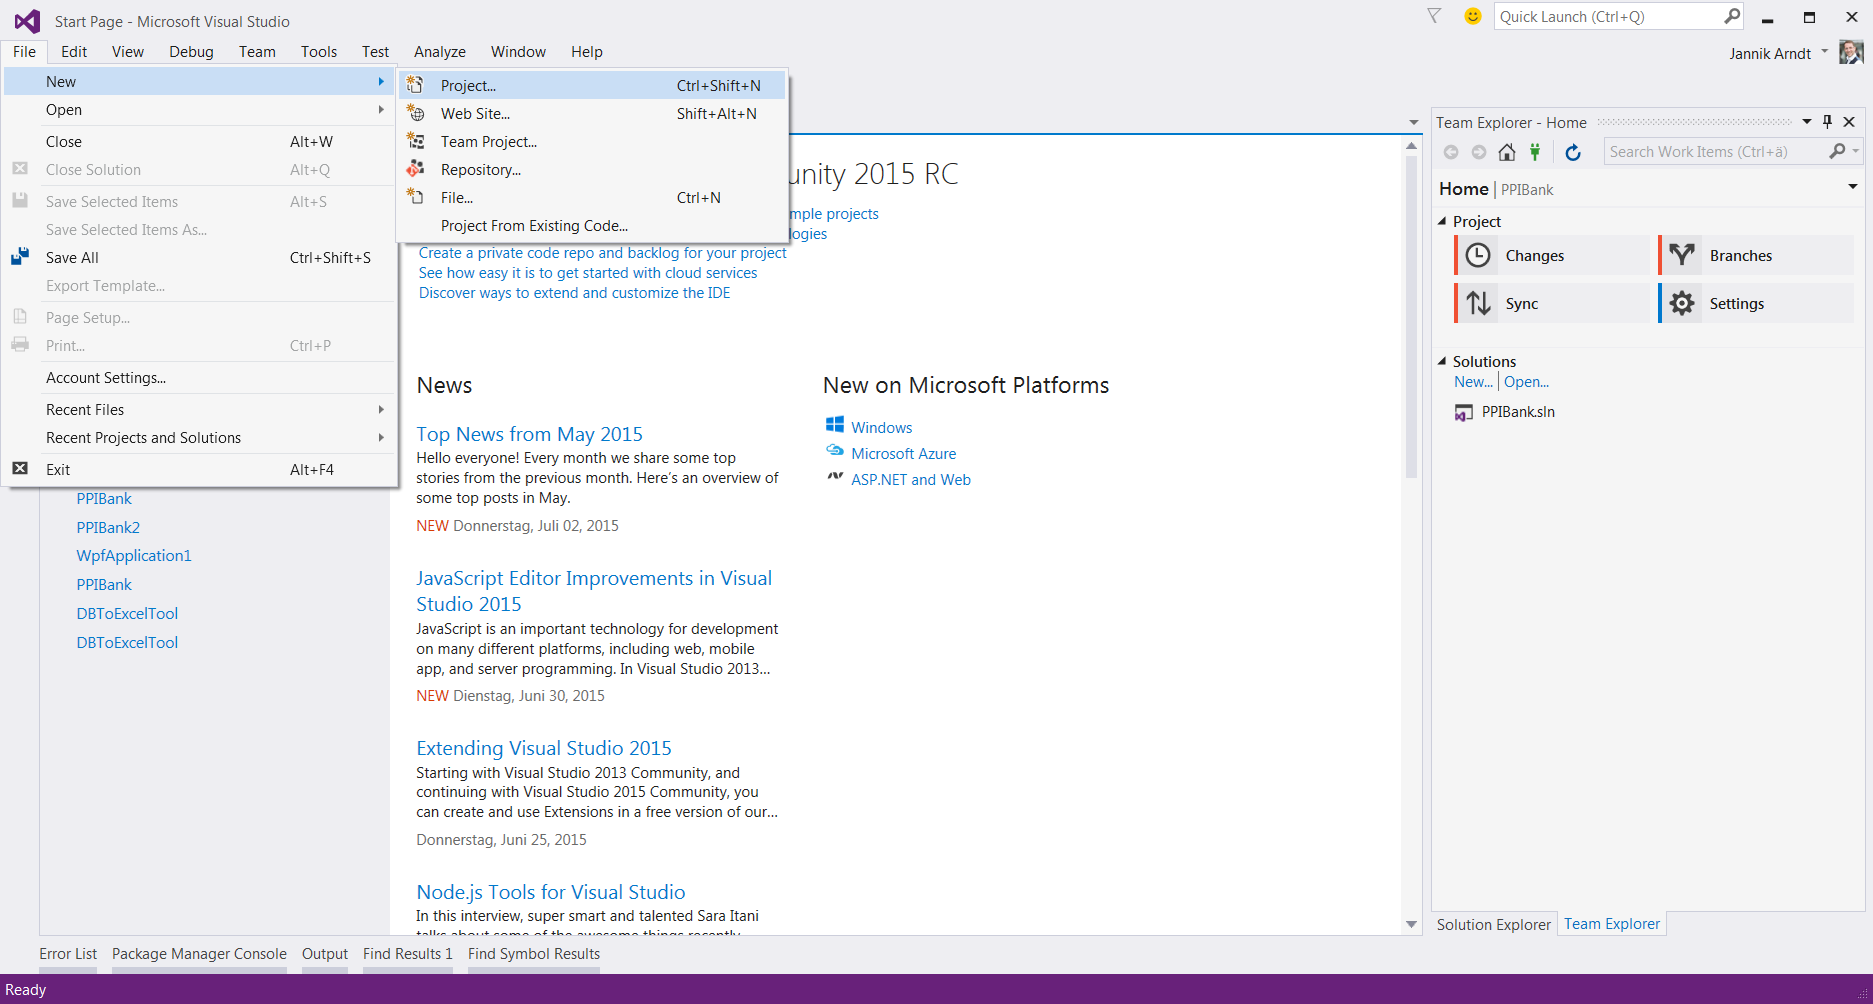
Task: Click the Manage Connections plug icon
Action: point(1535,152)
